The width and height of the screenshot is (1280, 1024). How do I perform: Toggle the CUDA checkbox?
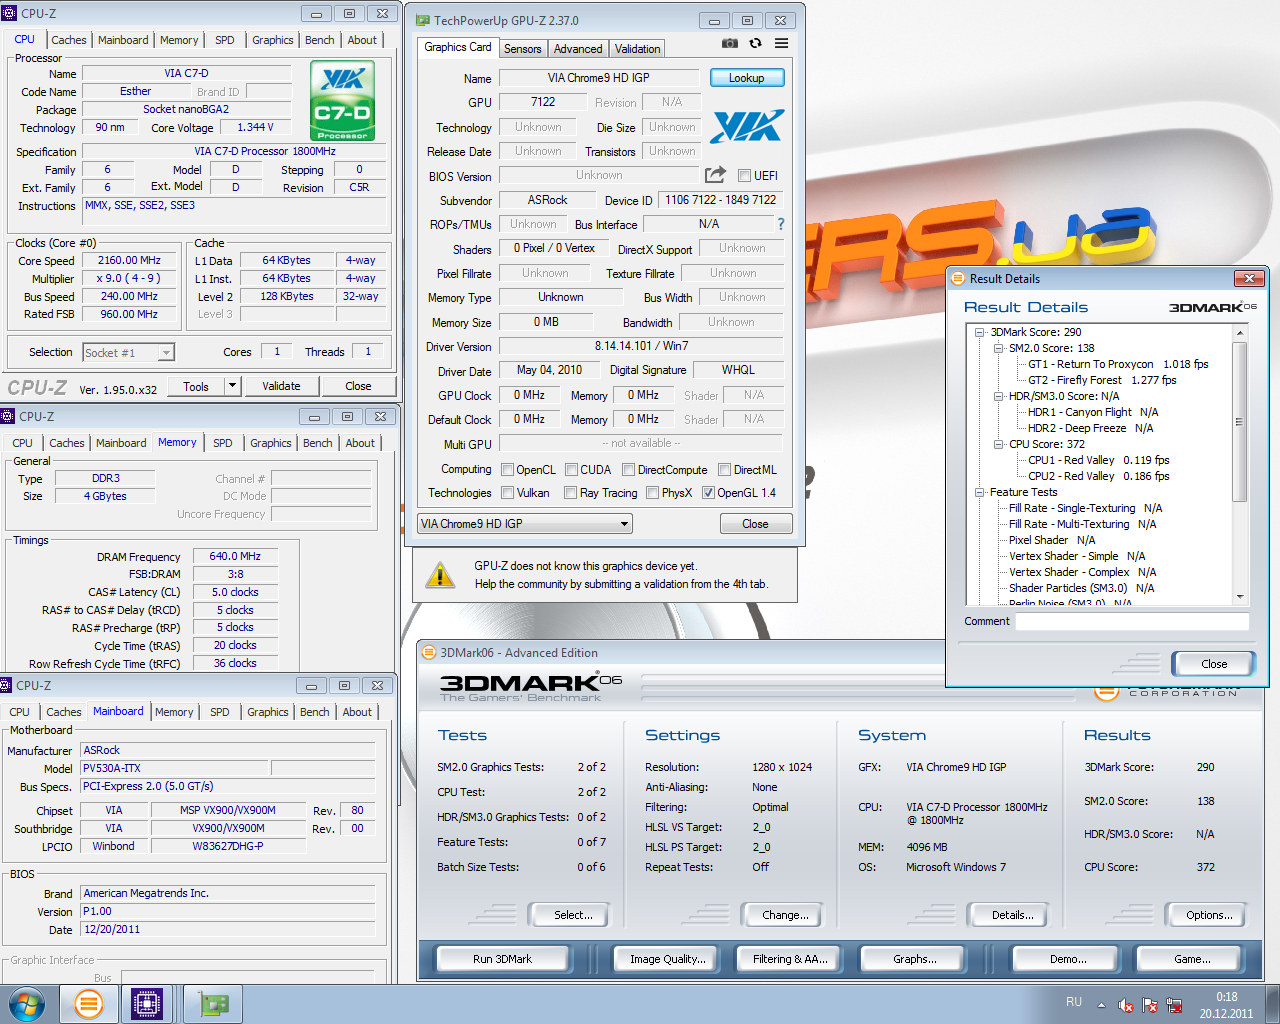(572, 470)
